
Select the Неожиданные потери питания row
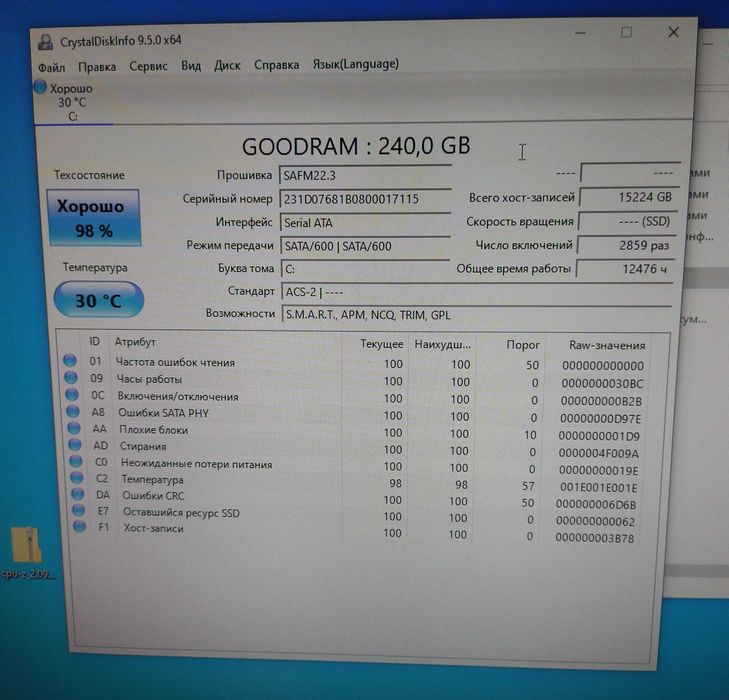[356, 465]
